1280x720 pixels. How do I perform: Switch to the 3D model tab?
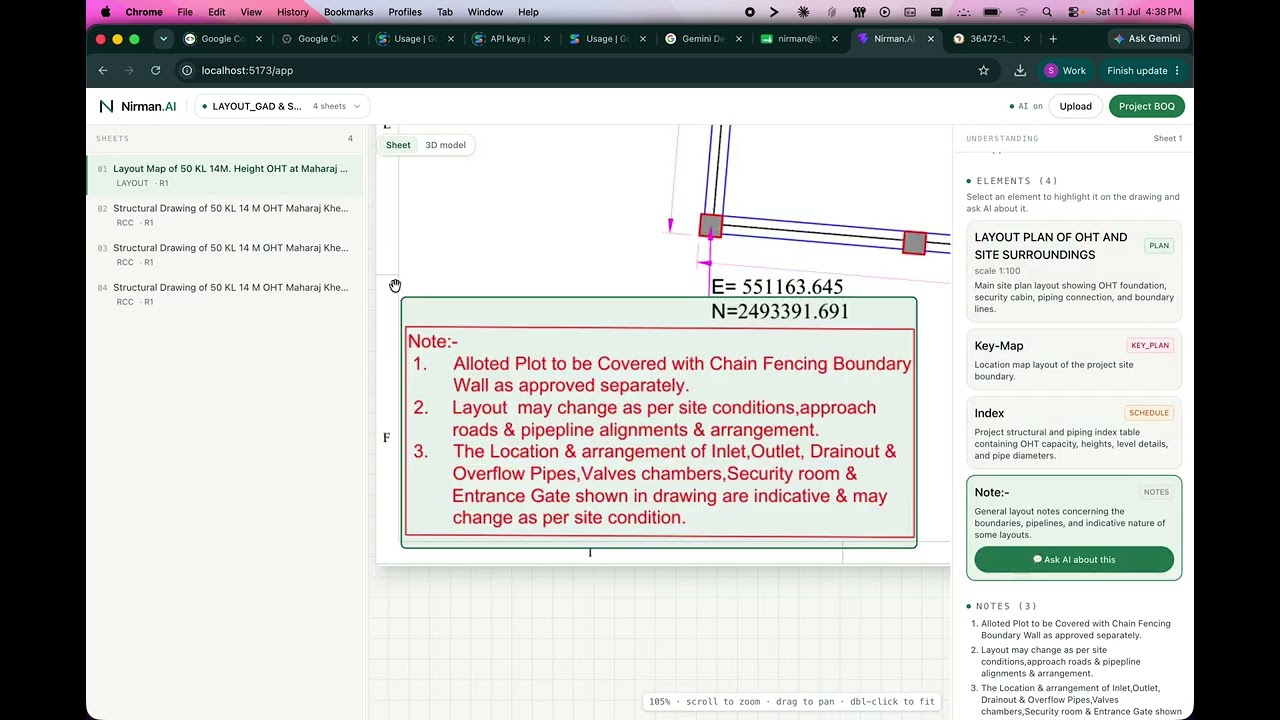tap(445, 145)
